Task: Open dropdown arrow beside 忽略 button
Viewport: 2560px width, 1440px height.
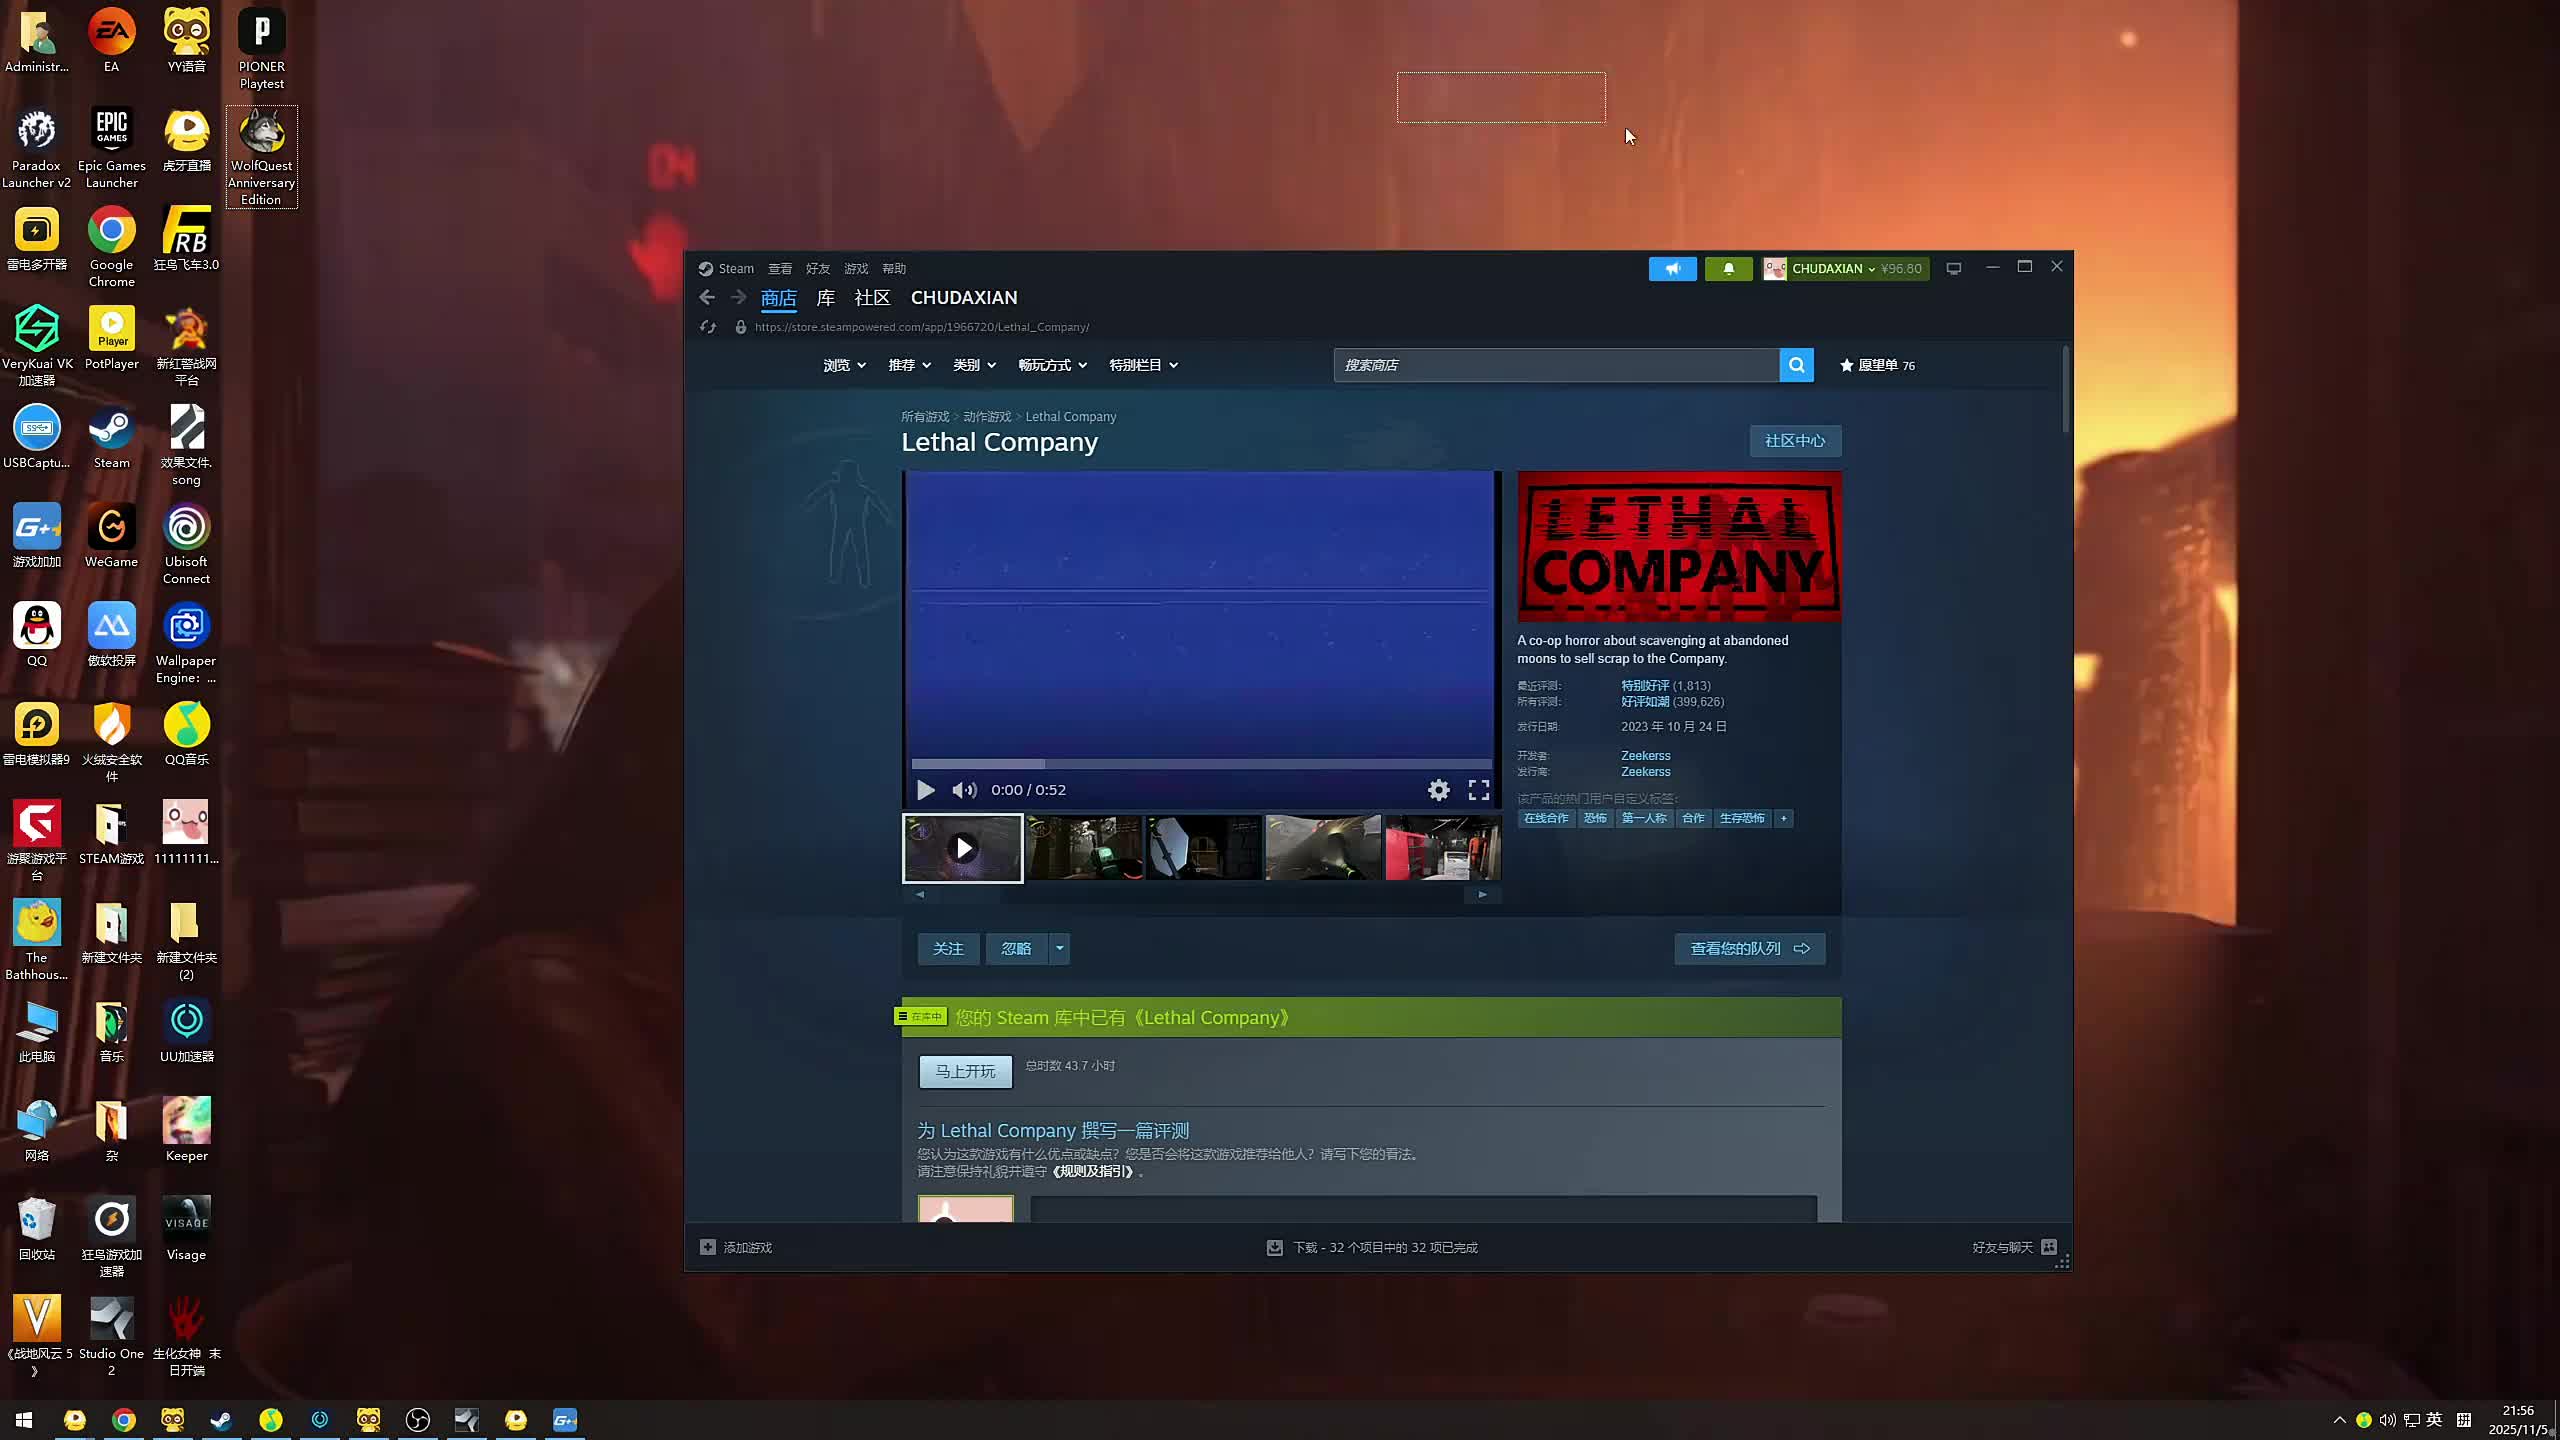Action: (1059, 948)
